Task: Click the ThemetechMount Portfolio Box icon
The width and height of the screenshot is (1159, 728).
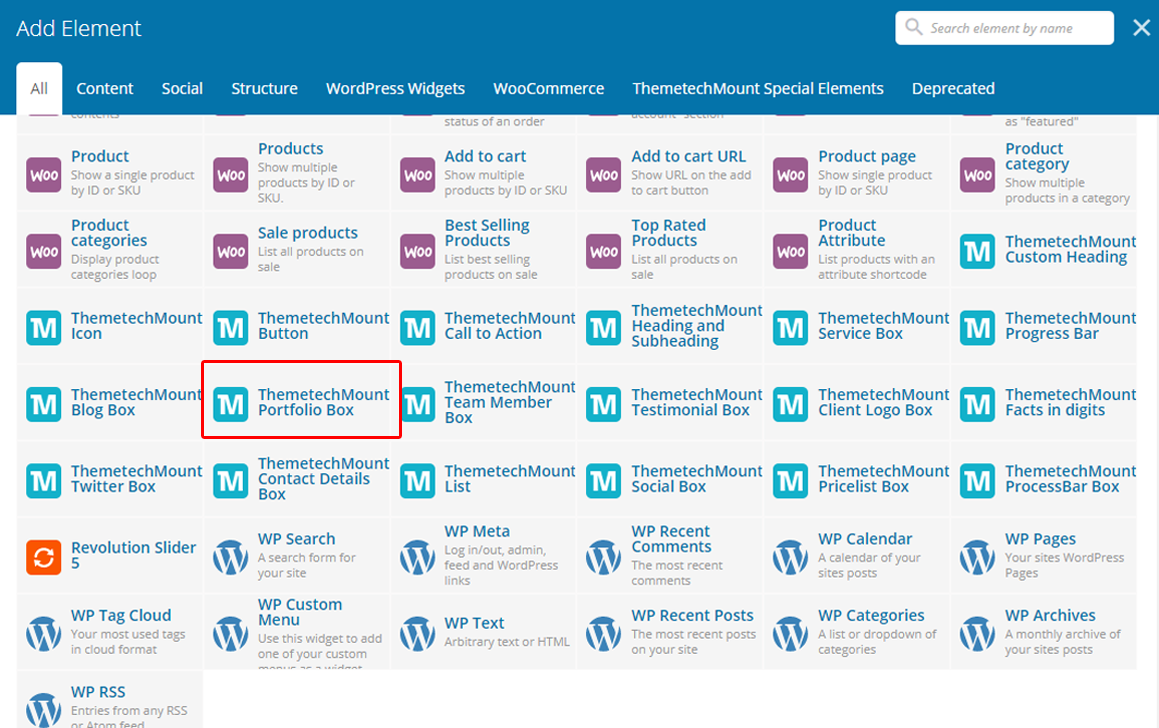Action: [x=231, y=403]
